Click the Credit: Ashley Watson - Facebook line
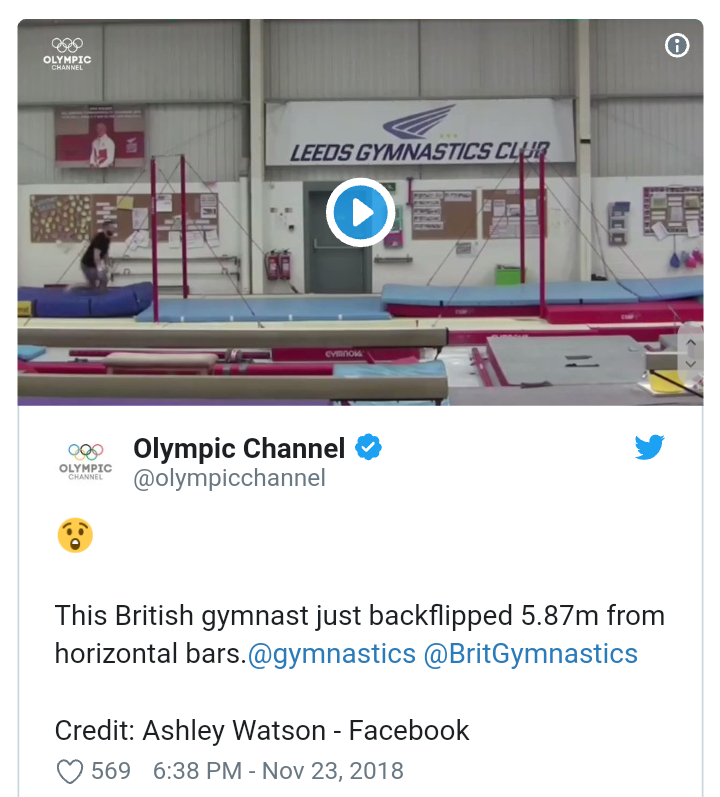 point(262,730)
